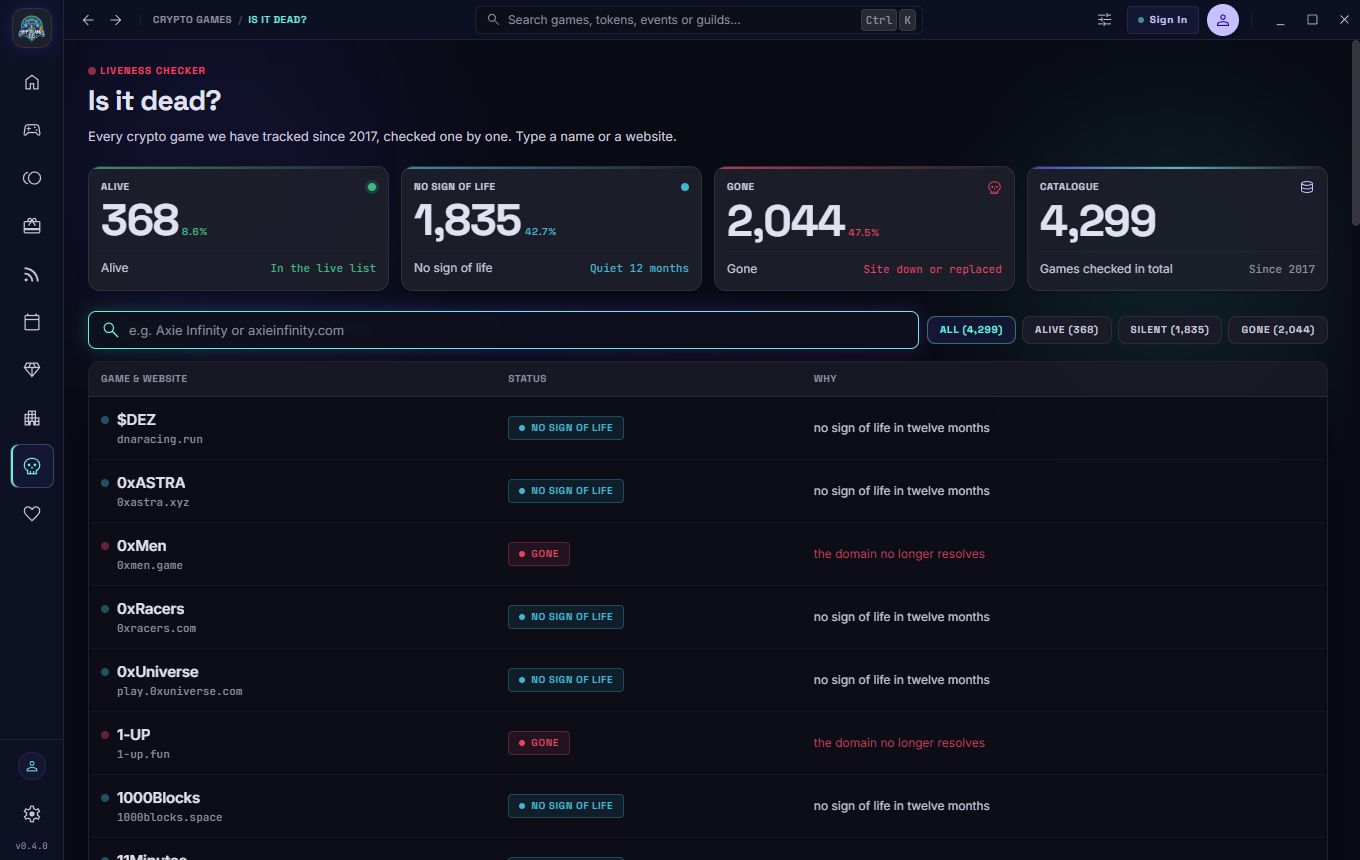The height and width of the screenshot is (860, 1360).
Task: Click the Alive 368 stat card
Action: (238, 229)
